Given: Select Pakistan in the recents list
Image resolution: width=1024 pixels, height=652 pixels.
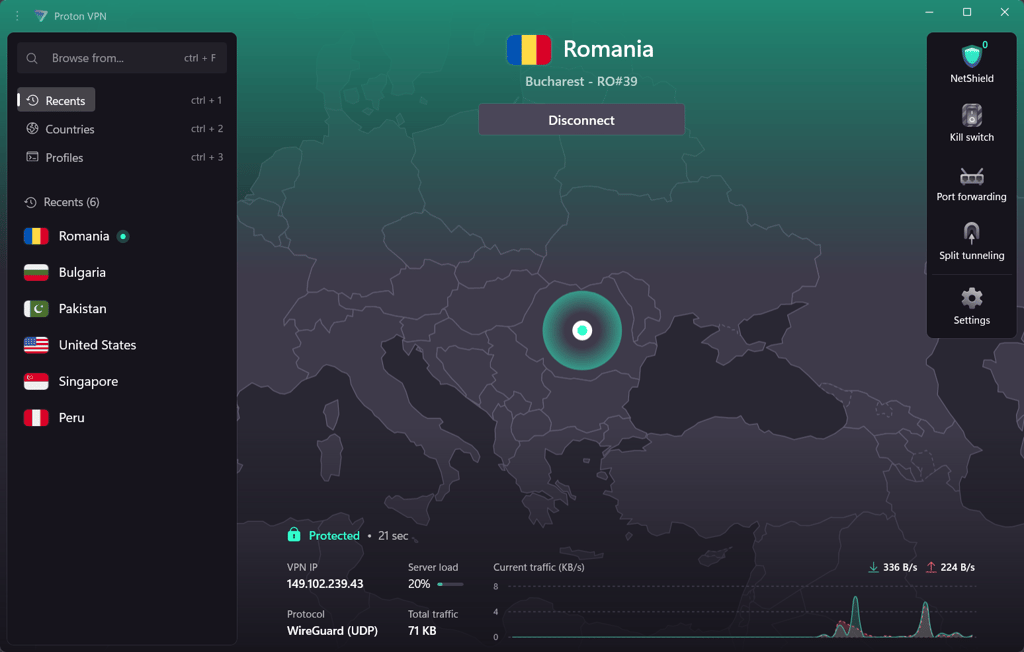Looking at the screenshot, I should tap(121, 308).
